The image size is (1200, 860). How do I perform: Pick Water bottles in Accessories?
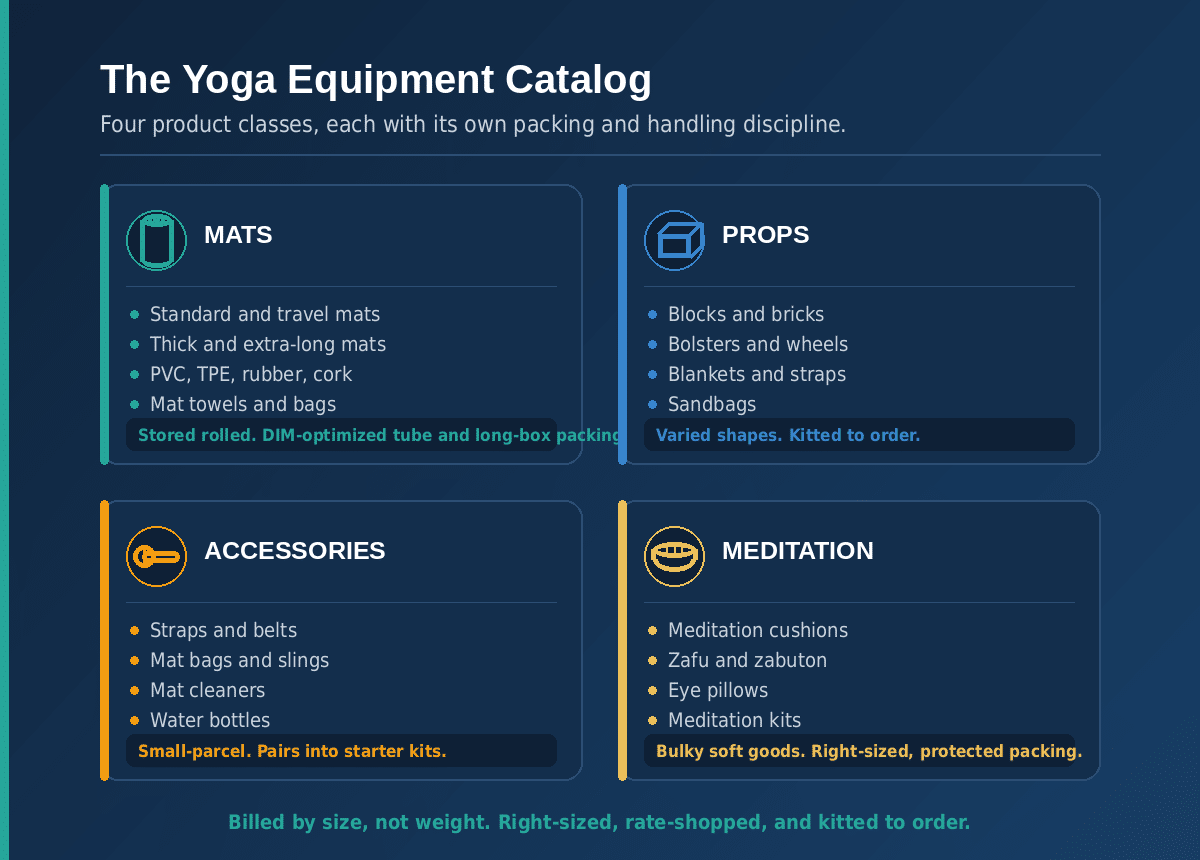[x=210, y=720]
